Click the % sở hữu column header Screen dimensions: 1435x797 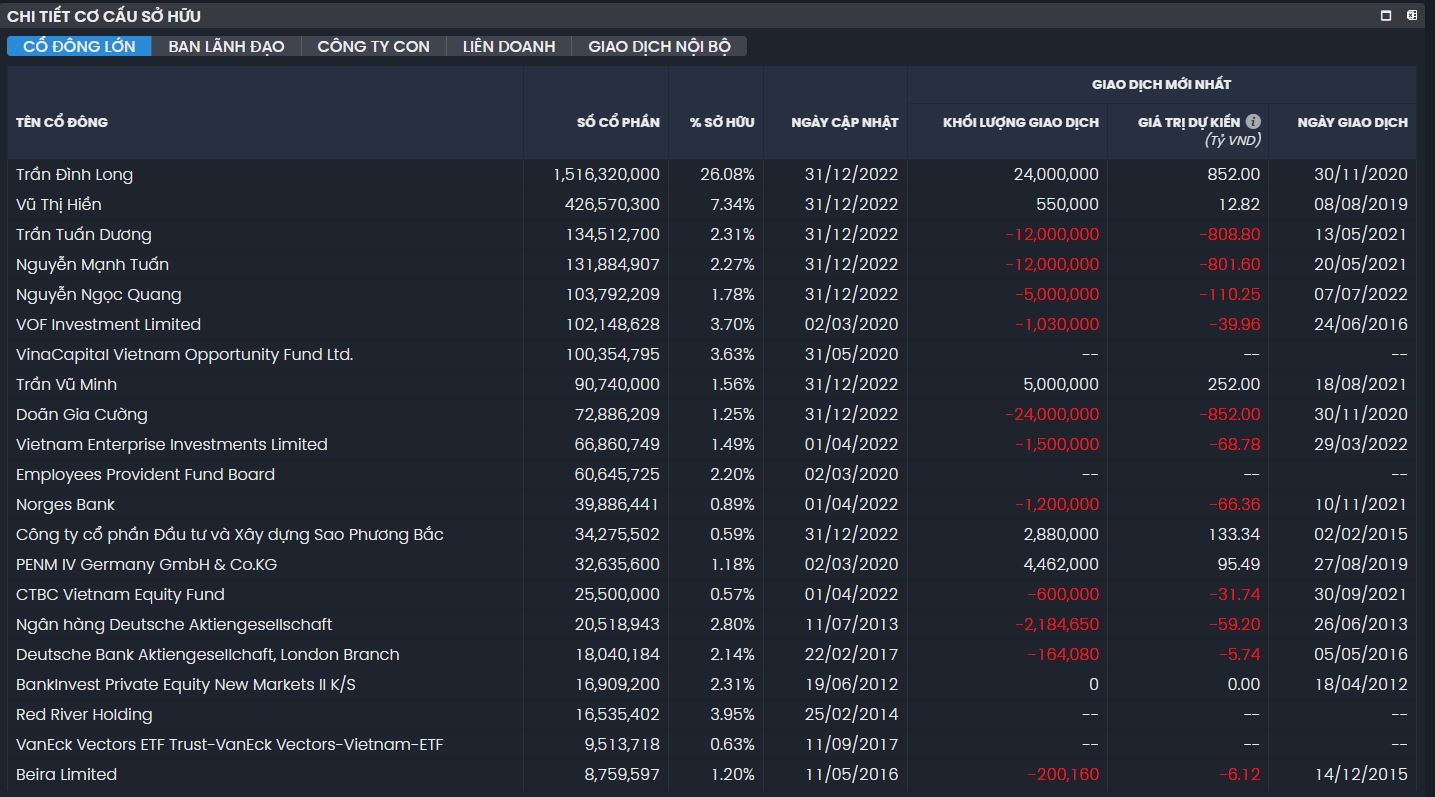tap(722, 122)
